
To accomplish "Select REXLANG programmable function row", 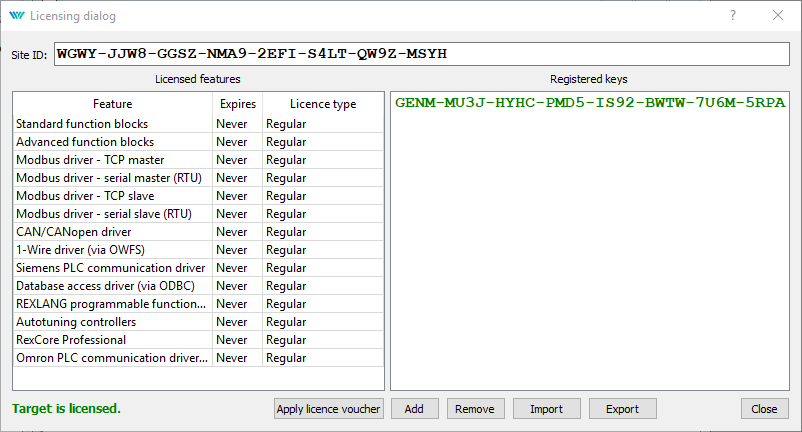I will [x=198, y=304].
